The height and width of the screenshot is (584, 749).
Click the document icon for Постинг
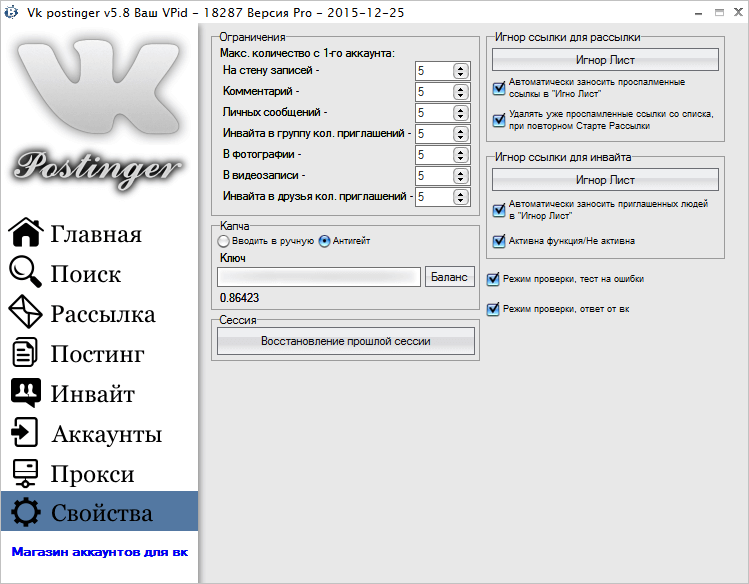pos(24,352)
